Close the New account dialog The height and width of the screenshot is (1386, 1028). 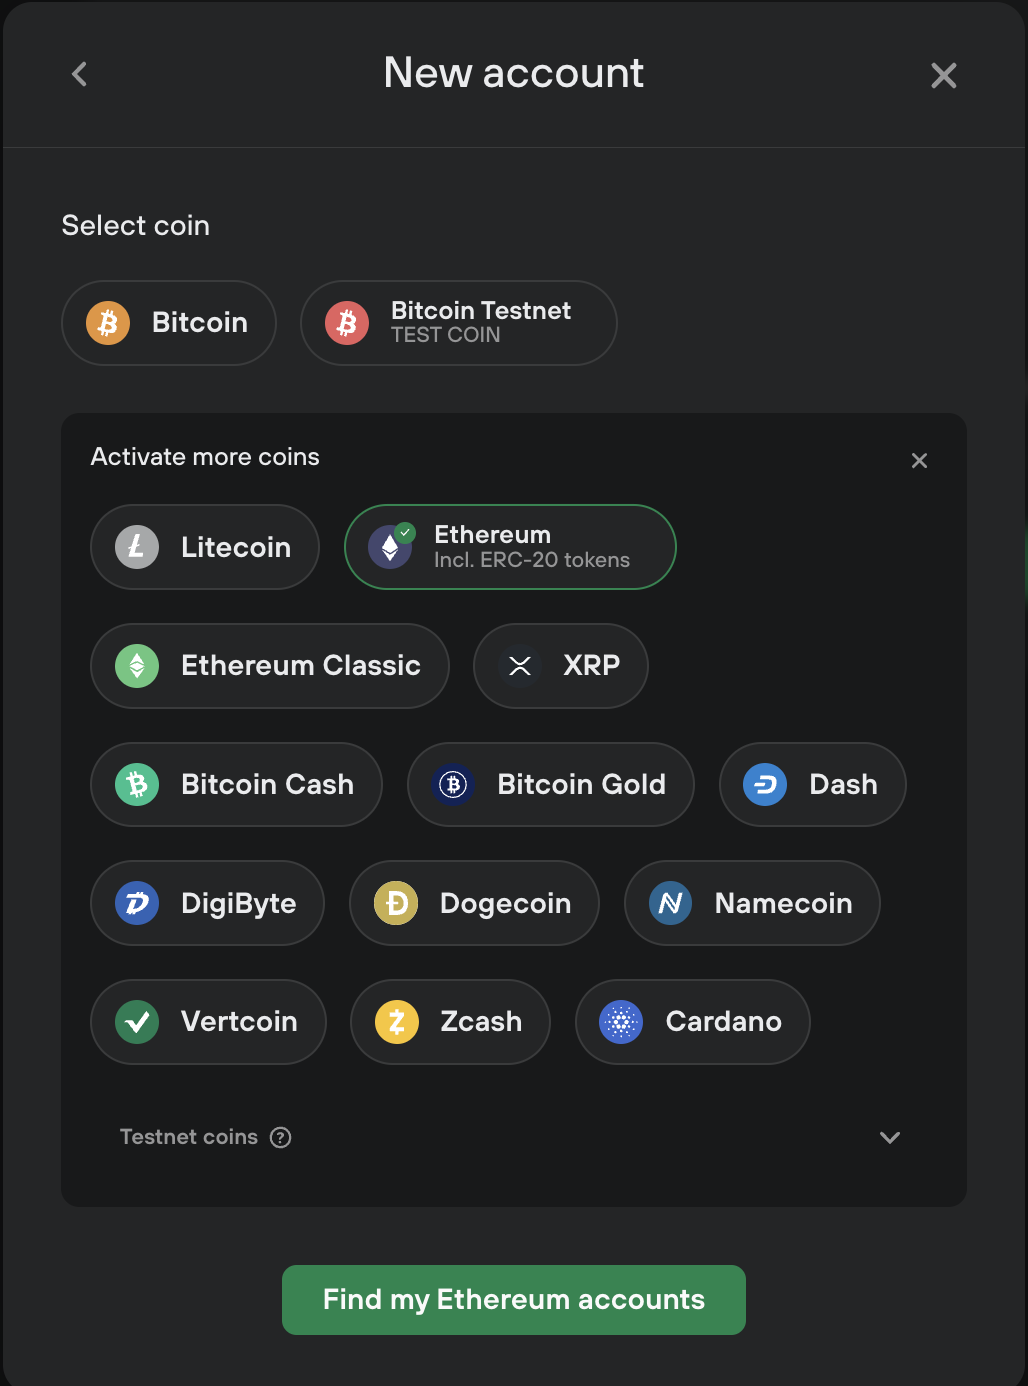tap(944, 75)
